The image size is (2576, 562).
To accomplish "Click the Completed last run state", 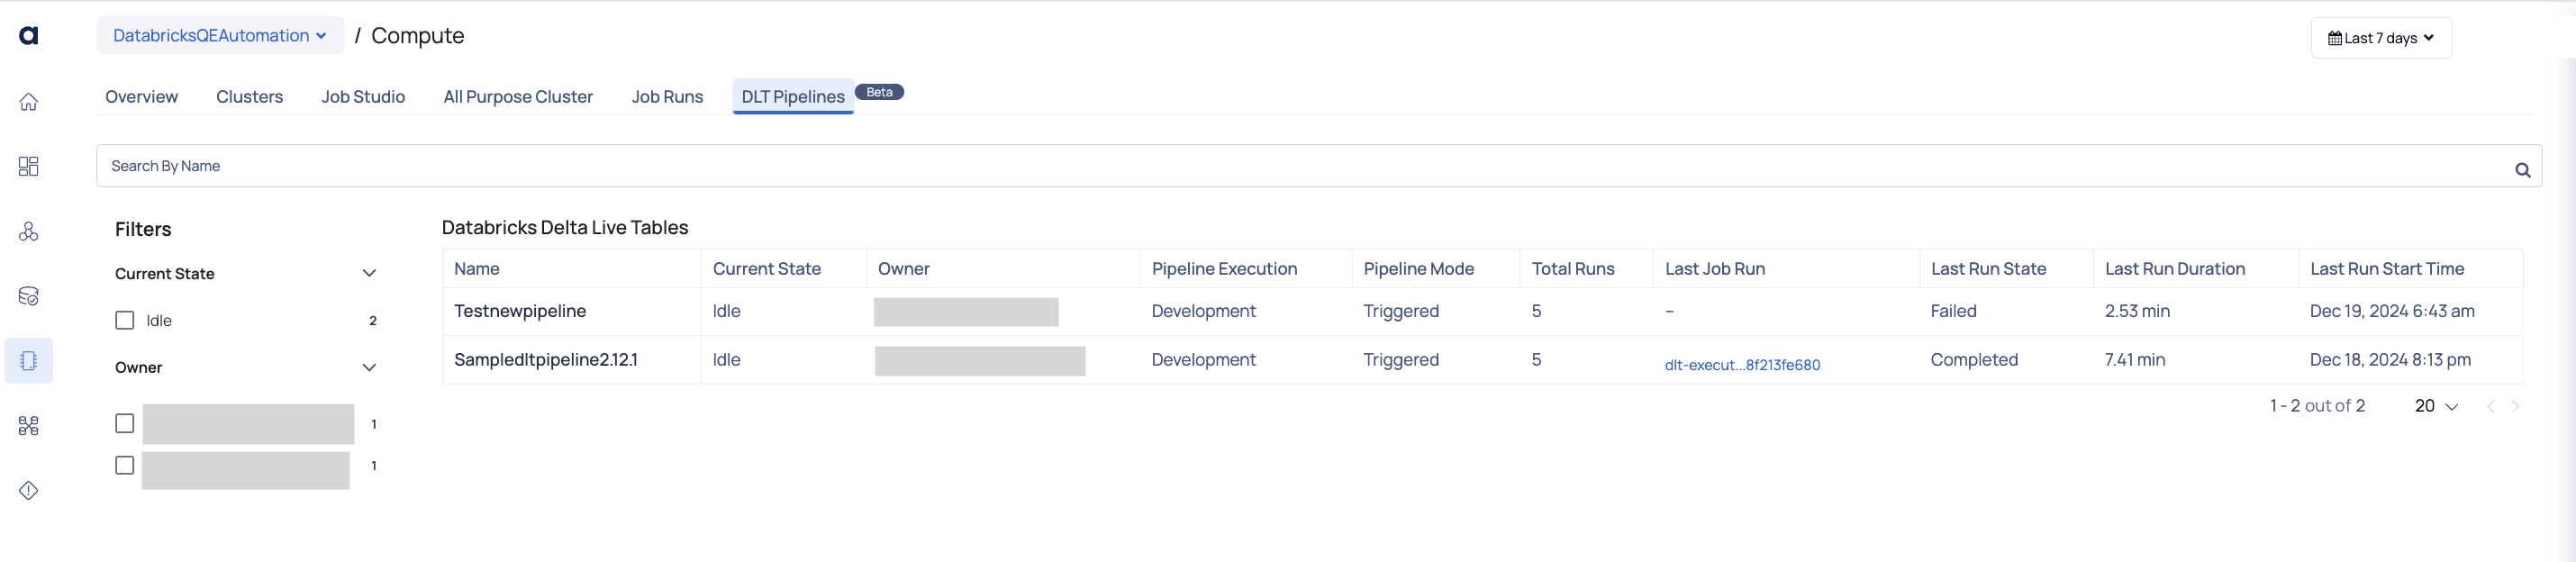I will 1974,360.
